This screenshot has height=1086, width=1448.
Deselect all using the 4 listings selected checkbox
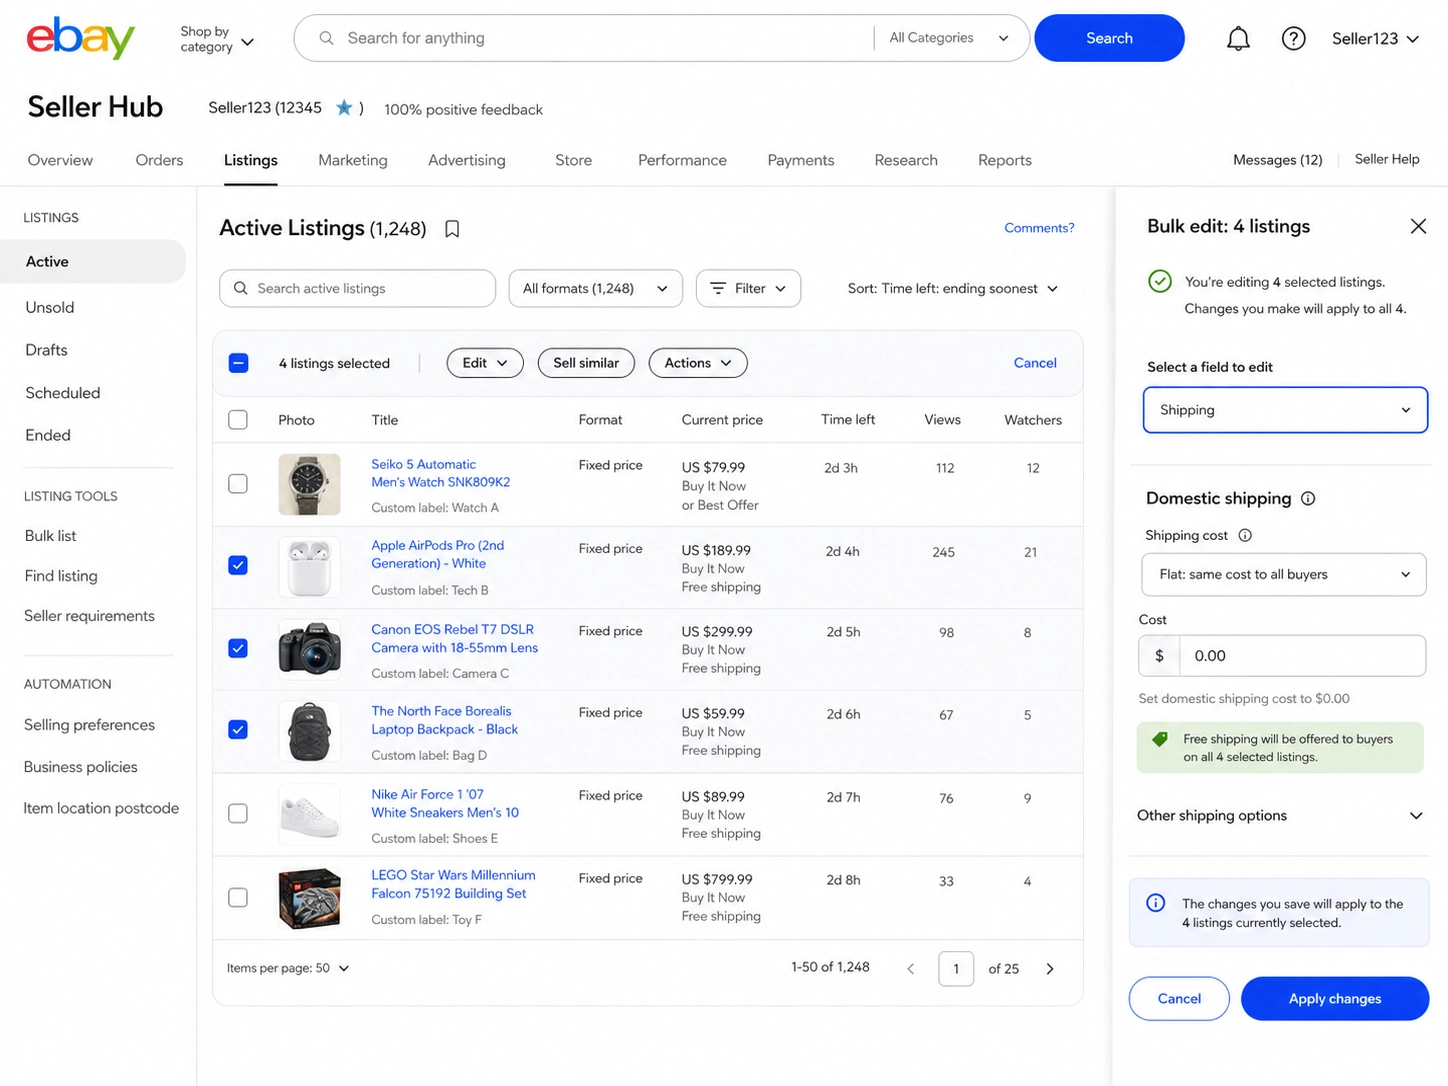coord(238,363)
